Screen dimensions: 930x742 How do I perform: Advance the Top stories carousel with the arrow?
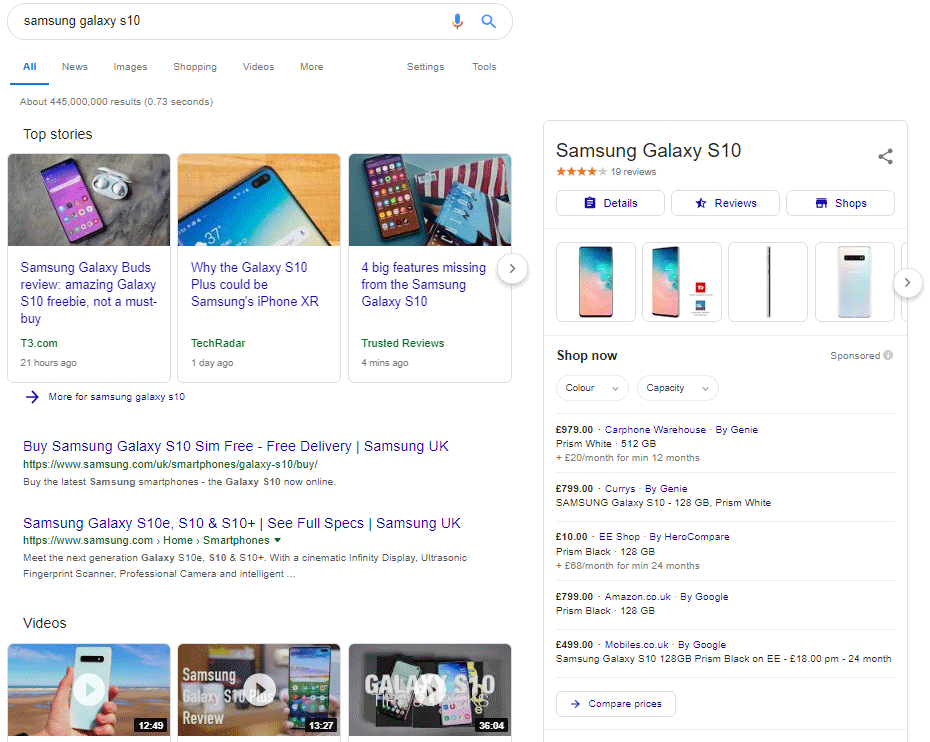(x=512, y=268)
